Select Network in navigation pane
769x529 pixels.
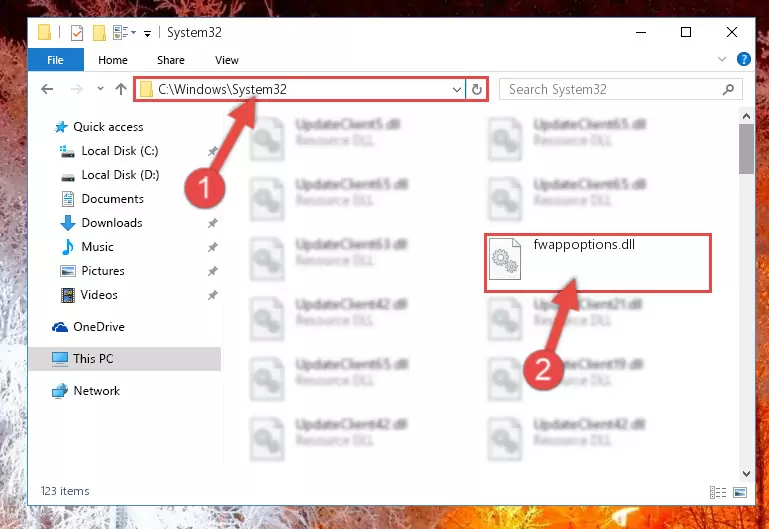[86, 391]
